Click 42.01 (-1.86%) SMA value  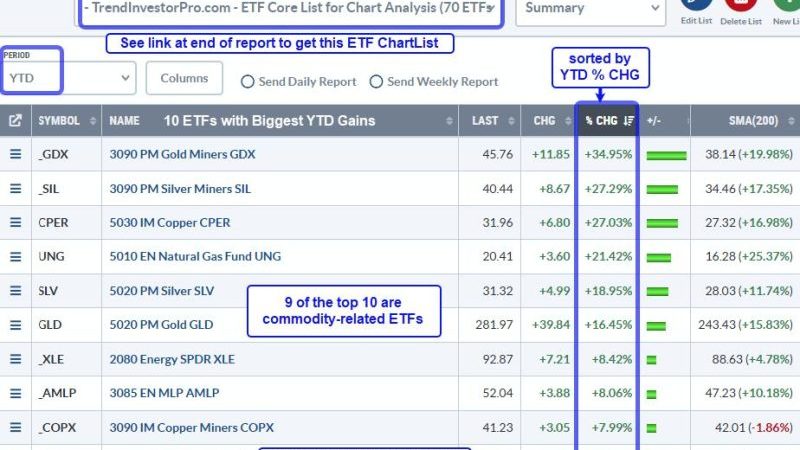[754, 428]
